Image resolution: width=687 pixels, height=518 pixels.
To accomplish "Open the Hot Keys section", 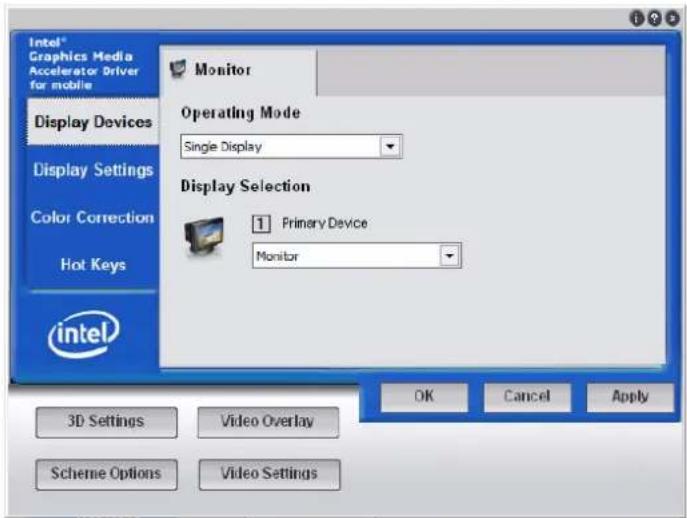I will [93, 265].
